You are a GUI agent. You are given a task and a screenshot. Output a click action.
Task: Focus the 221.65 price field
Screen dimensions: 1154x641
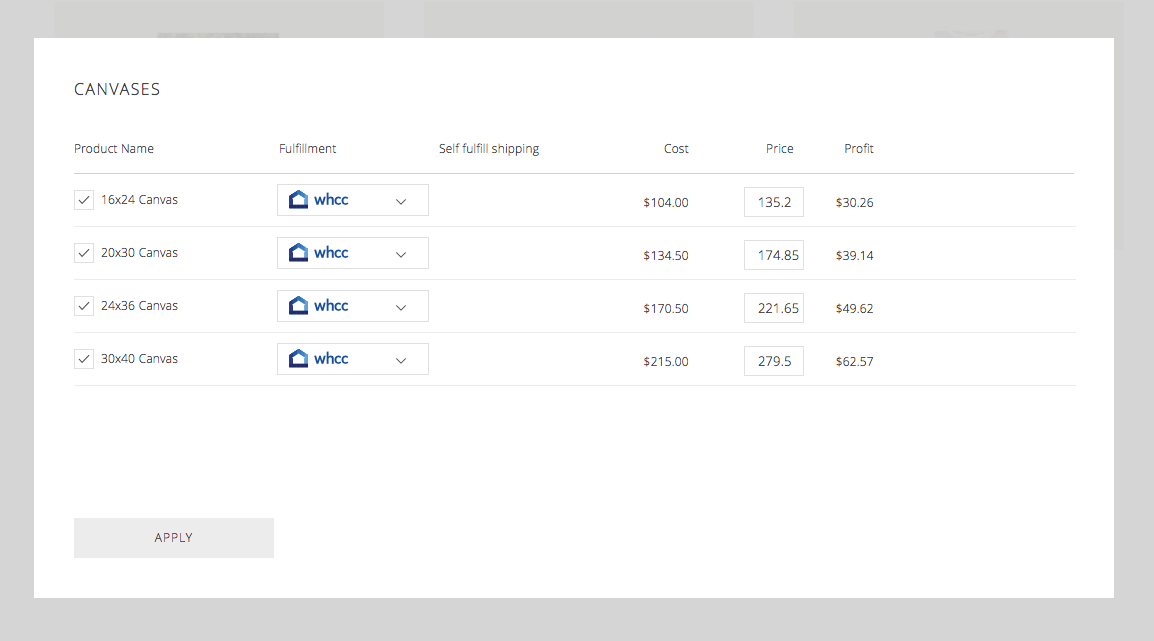coord(774,308)
